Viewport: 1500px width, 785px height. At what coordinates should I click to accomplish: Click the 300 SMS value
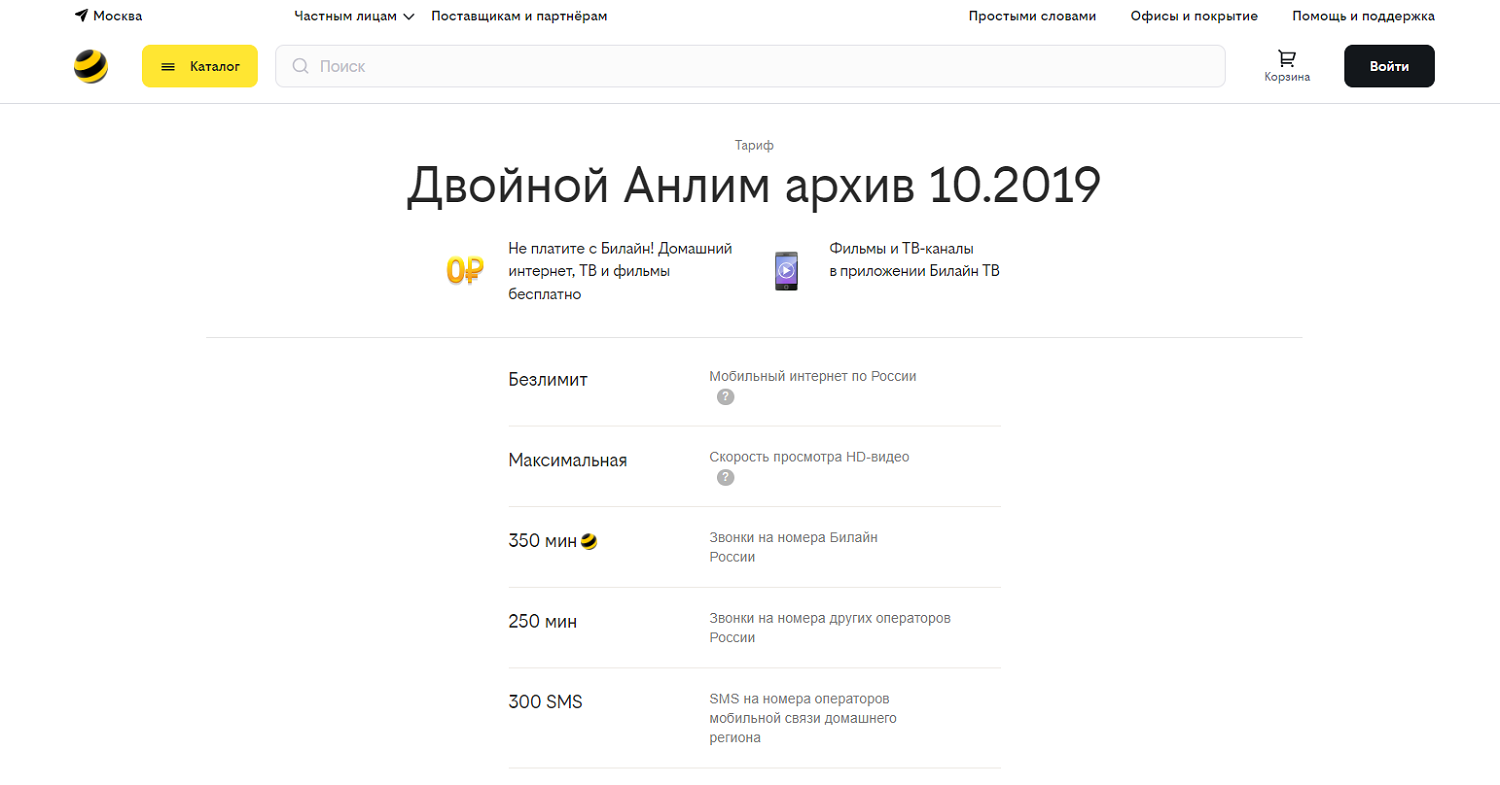(545, 702)
